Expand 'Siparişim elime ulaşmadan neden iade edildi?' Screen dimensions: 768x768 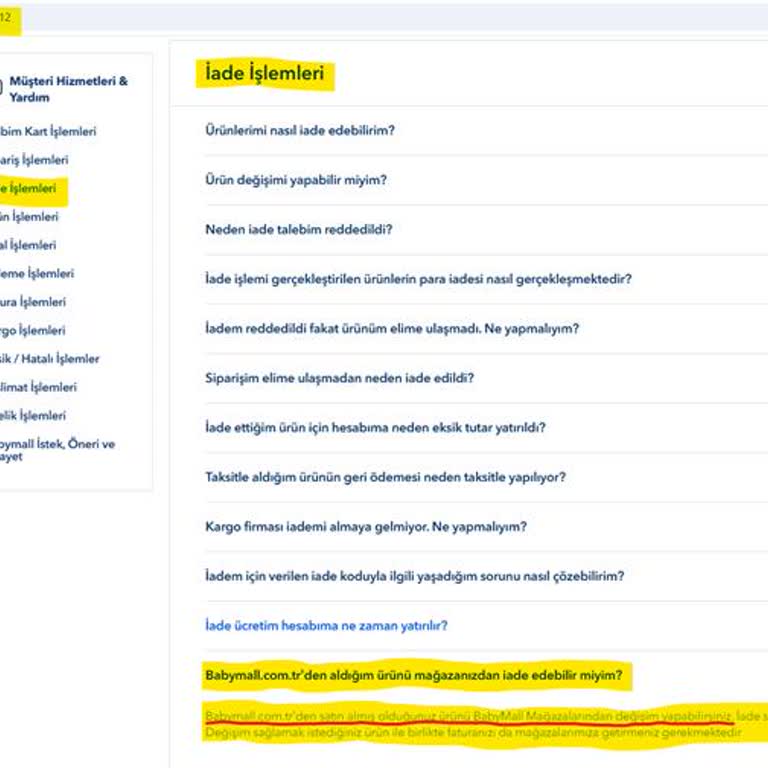[339, 378]
